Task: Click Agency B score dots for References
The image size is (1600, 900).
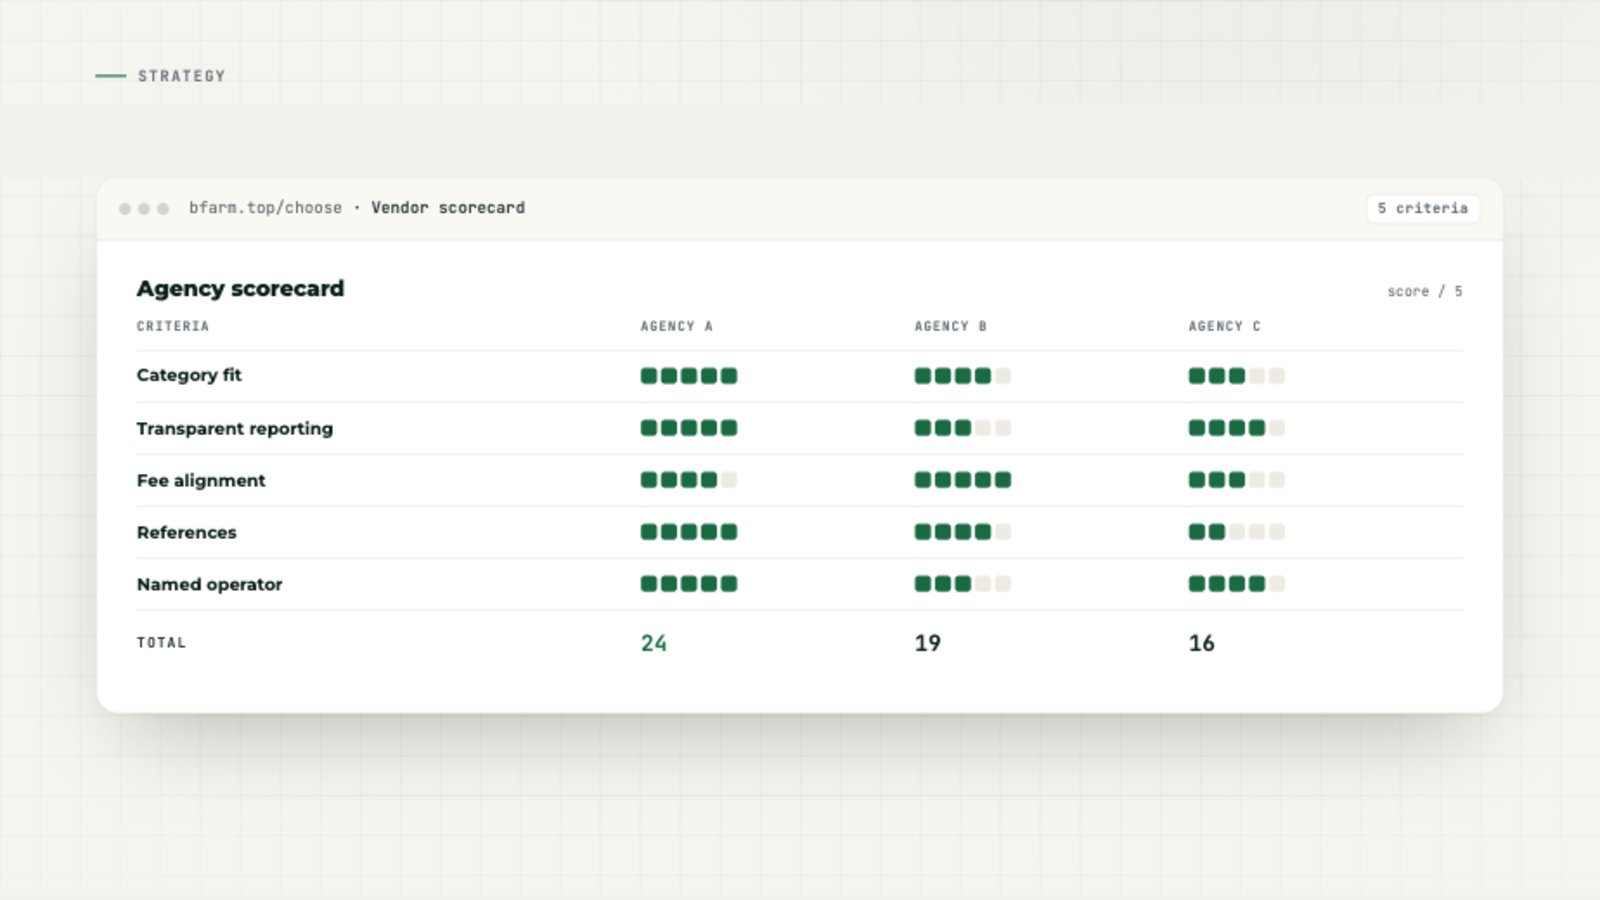Action: point(963,532)
